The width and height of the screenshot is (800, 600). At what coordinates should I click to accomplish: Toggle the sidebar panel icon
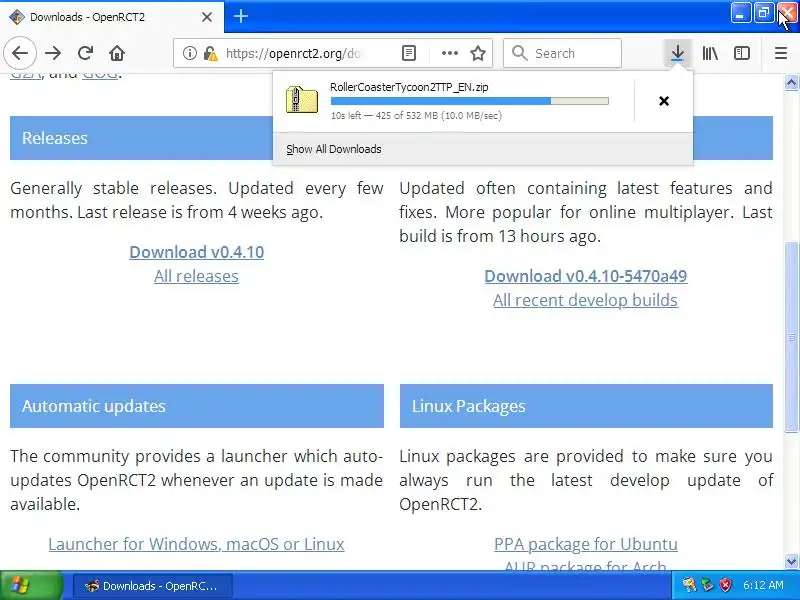(742, 53)
